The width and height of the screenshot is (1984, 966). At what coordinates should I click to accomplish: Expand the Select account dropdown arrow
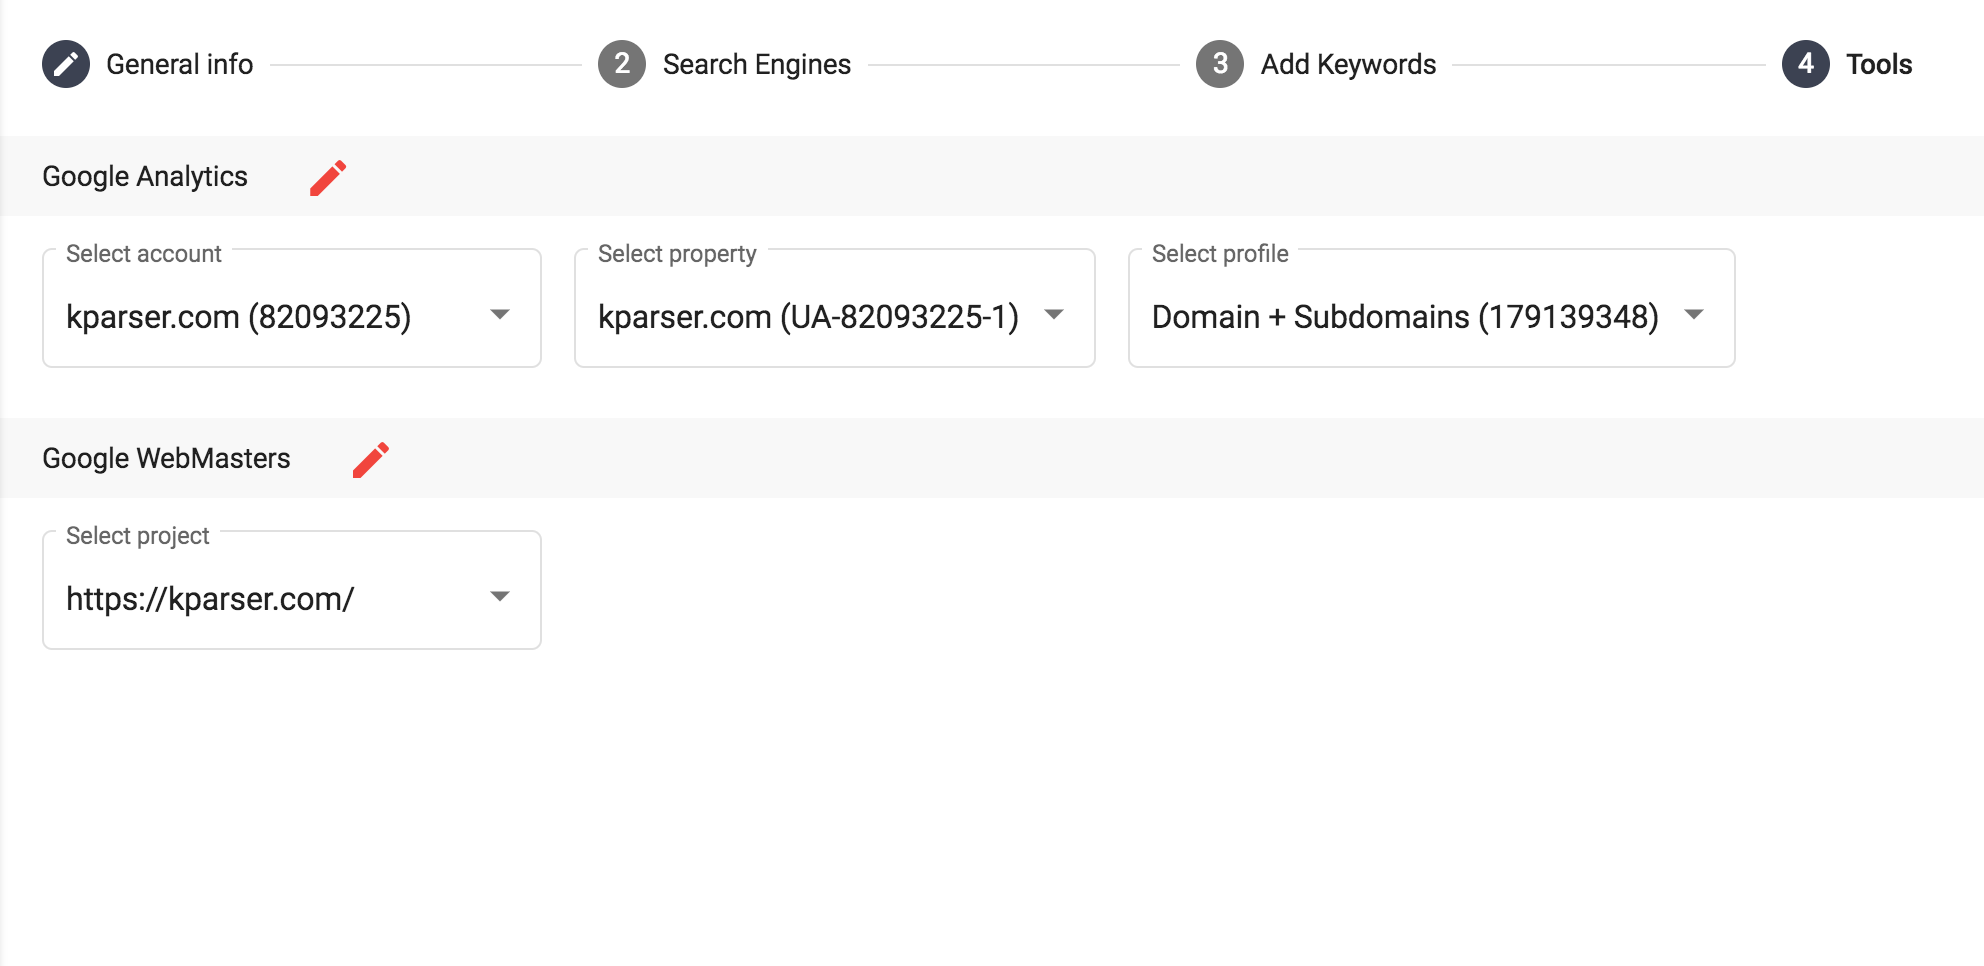tap(500, 315)
